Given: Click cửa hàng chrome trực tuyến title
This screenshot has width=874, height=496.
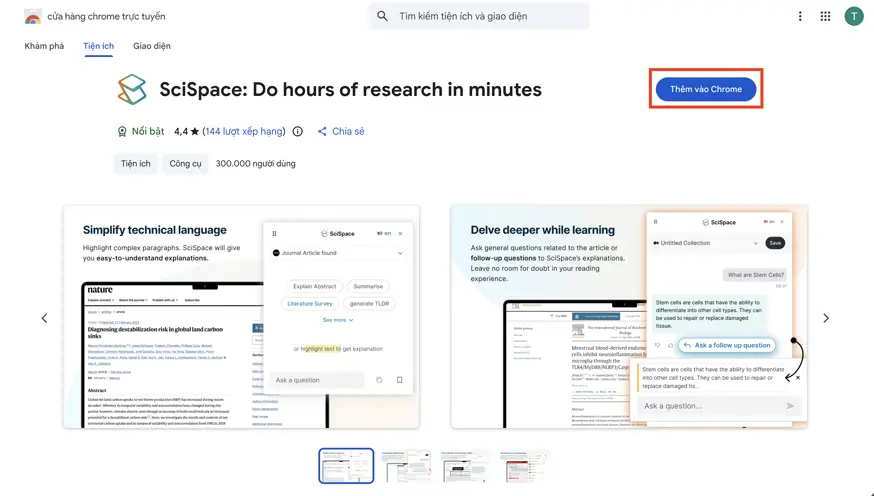Looking at the screenshot, I should click(106, 17).
